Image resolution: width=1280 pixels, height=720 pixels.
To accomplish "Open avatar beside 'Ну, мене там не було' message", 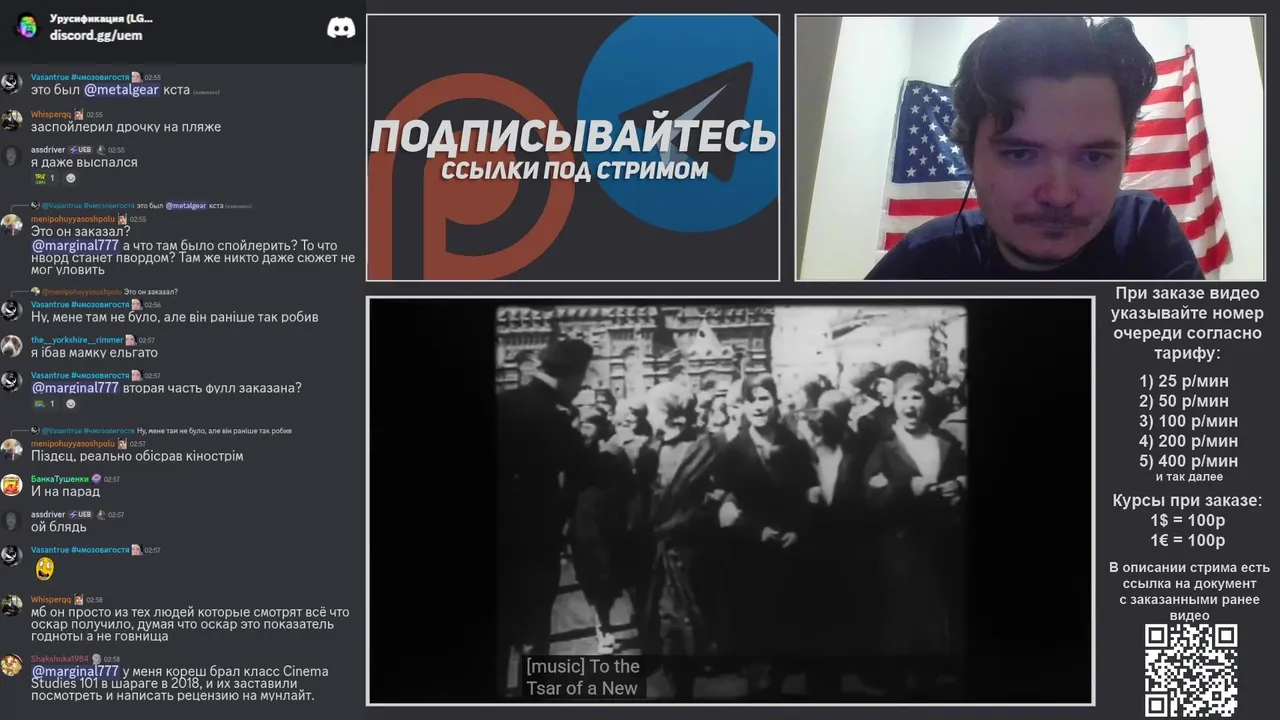I will [12, 311].
